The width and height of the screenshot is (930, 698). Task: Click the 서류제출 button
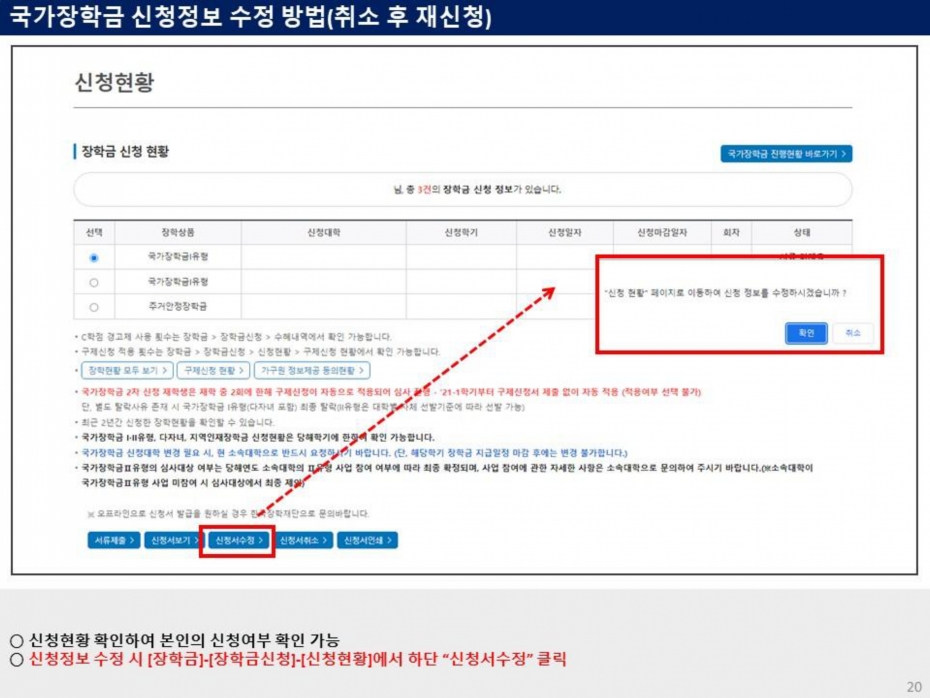(x=113, y=540)
